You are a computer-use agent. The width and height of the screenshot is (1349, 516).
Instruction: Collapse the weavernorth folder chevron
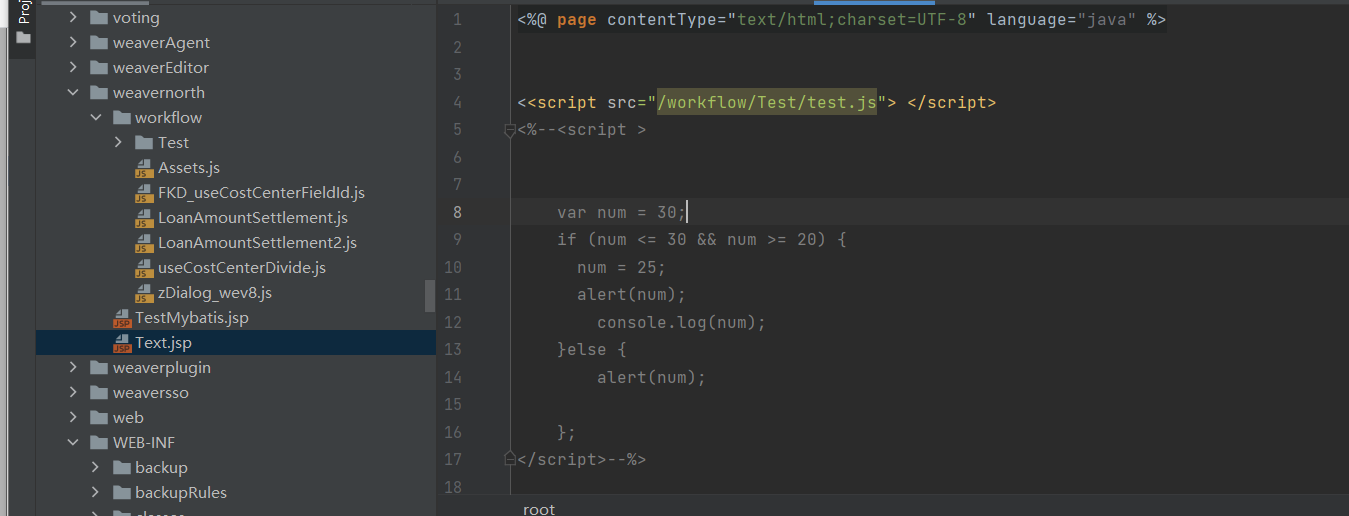(x=73, y=93)
